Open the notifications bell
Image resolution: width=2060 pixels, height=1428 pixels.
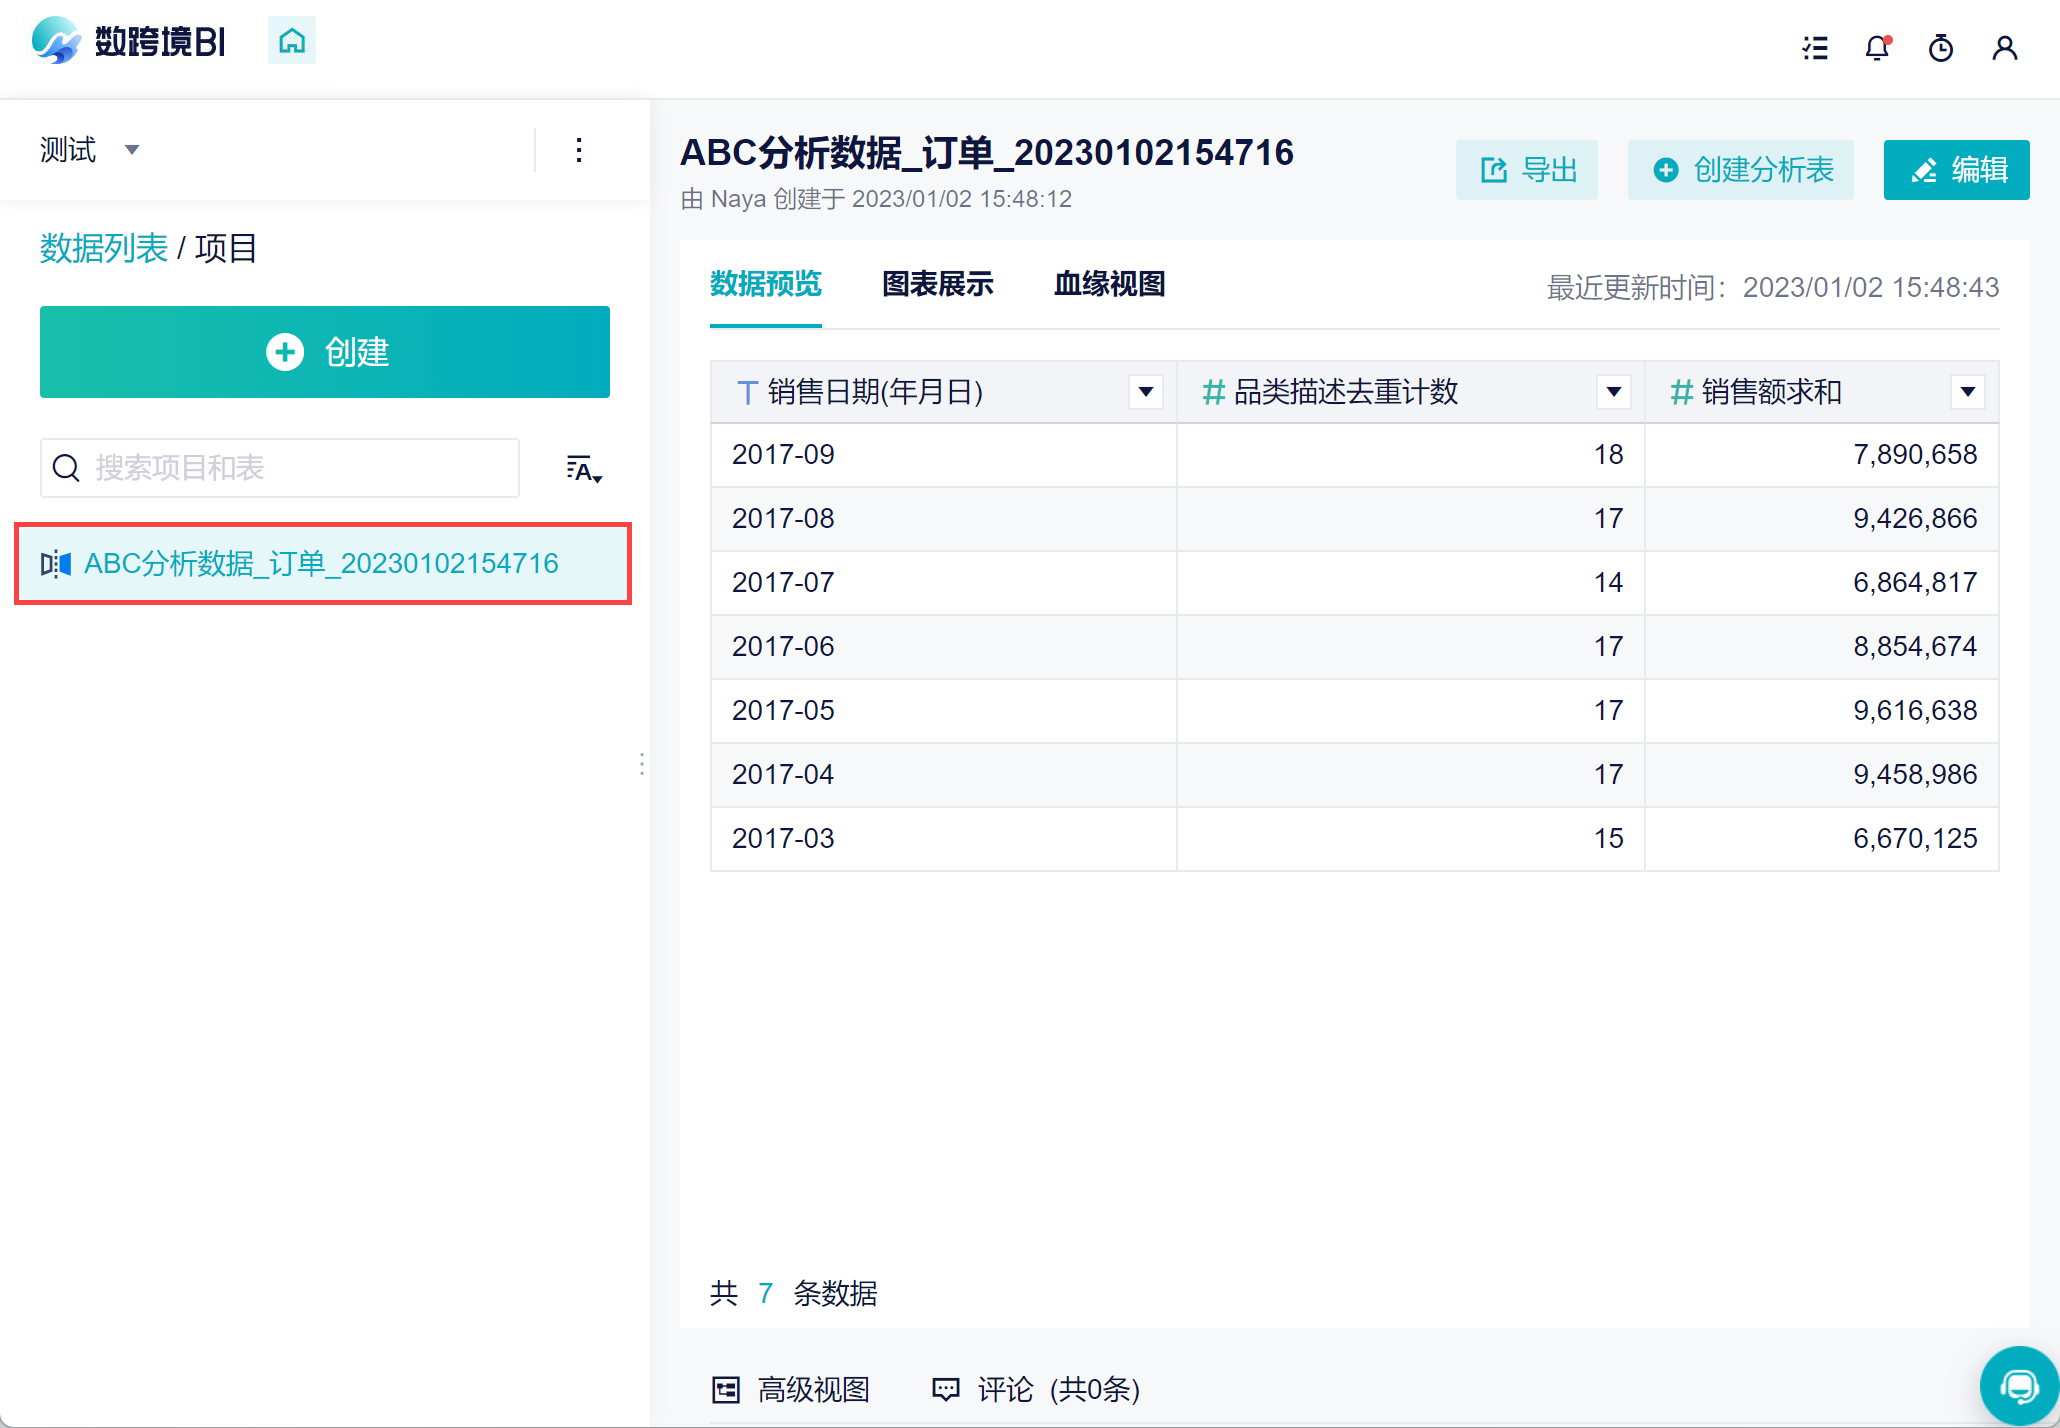pos(1877,48)
